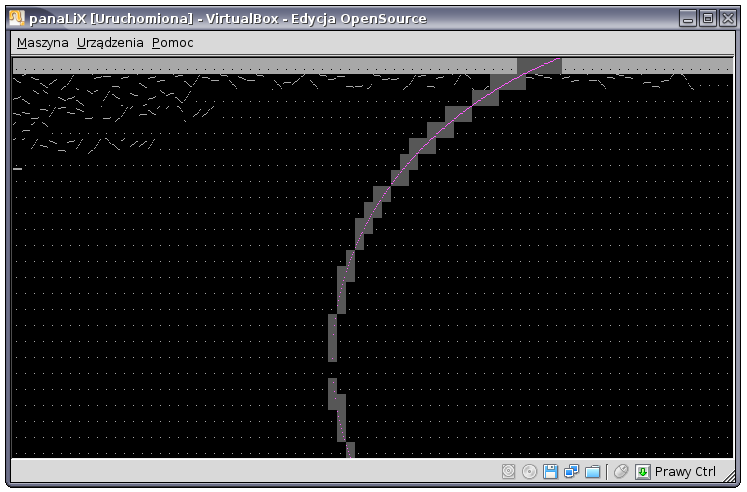Click the CD/DVD drive status icon
Viewport: 747px width, 492px height.
click(529, 471)
